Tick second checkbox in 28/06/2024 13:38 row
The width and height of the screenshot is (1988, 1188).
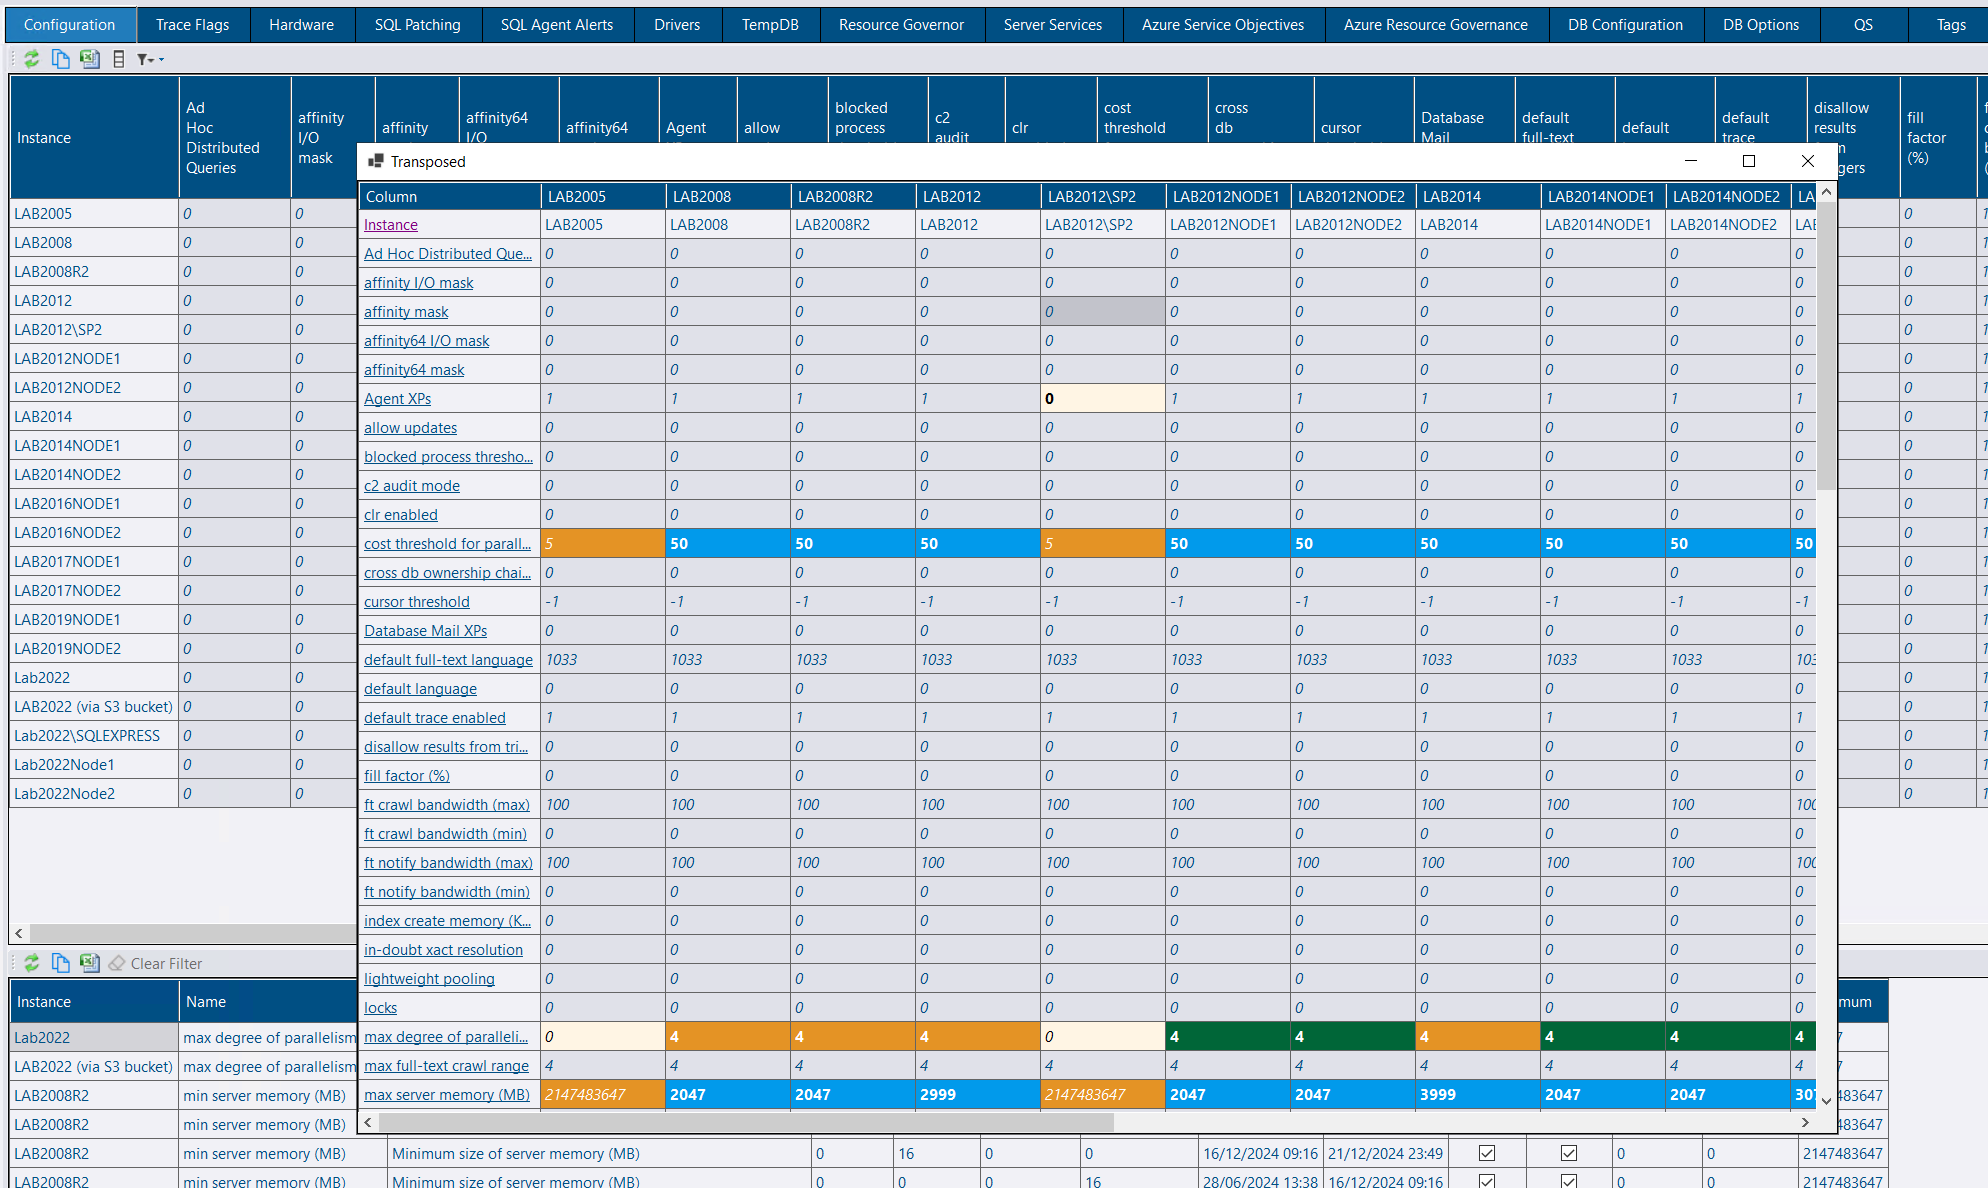point(1569,1181)
